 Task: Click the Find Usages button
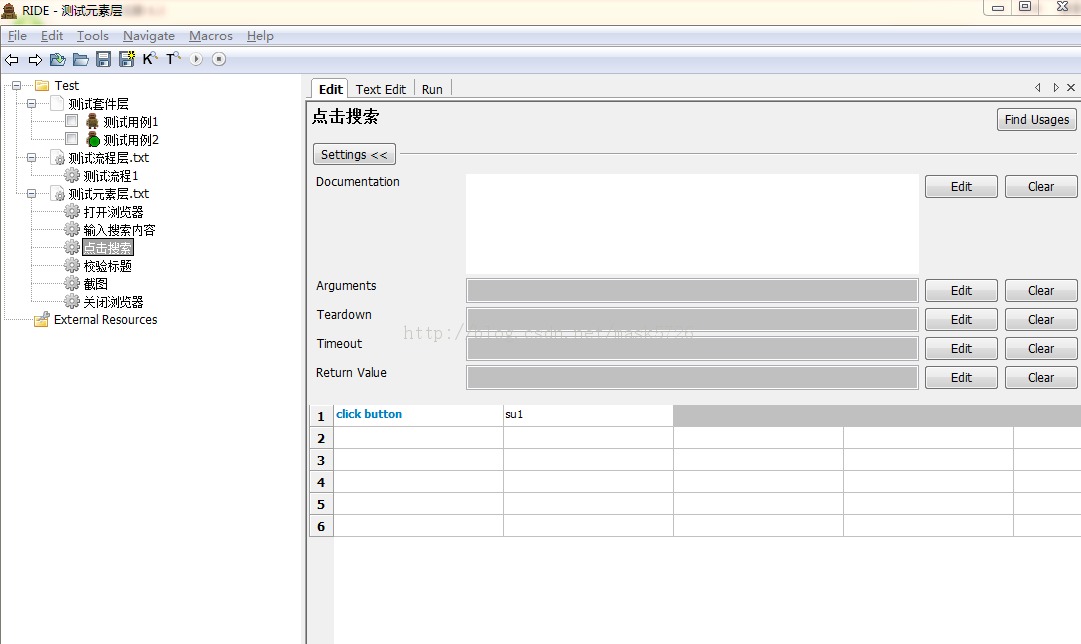tap(1037, 119)
